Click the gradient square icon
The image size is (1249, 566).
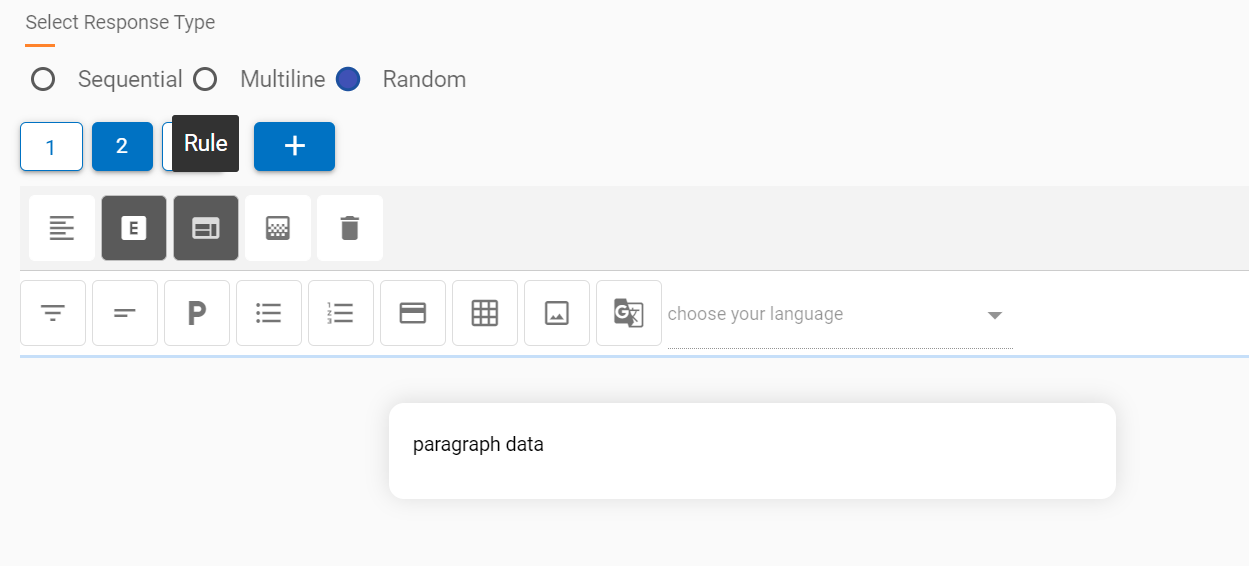click(278, 228)
